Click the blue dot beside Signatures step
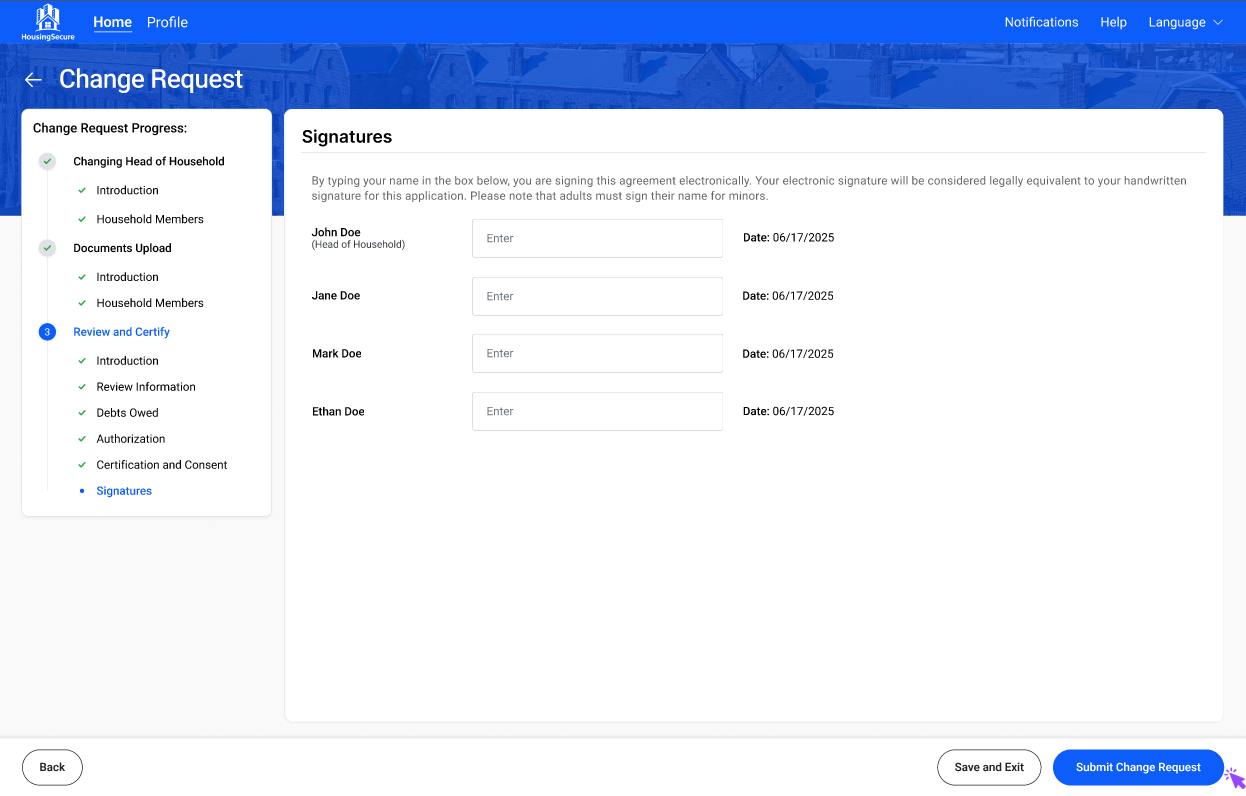The height and width of the screenshot is (796, 1246). pyautogui.click(x=82, y=491)
